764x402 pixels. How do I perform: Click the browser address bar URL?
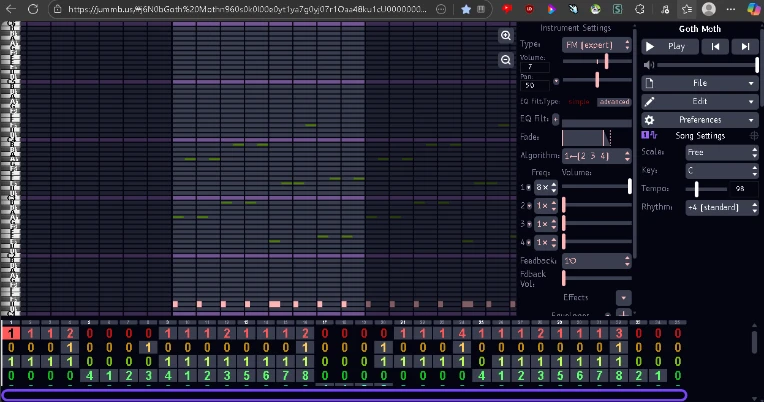tap(246, 9)
